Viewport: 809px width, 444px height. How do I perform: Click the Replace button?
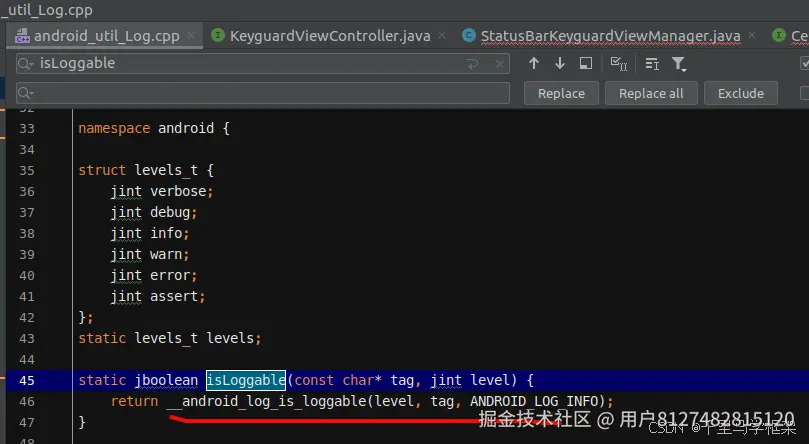[561, 93]
